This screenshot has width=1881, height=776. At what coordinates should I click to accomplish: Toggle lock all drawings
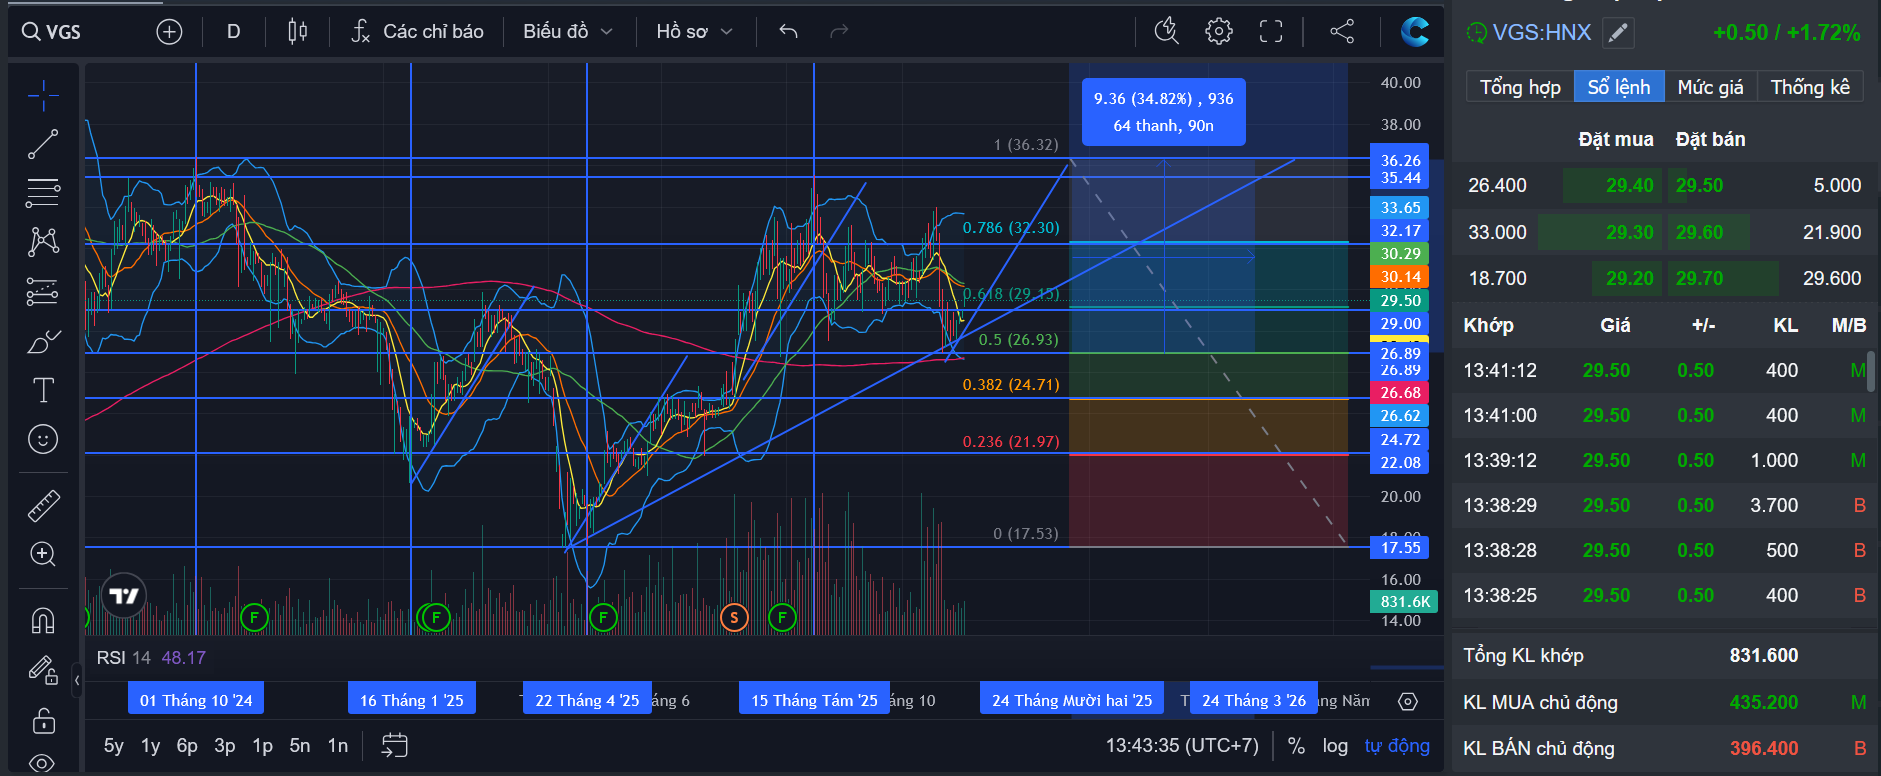coord(43,720)
